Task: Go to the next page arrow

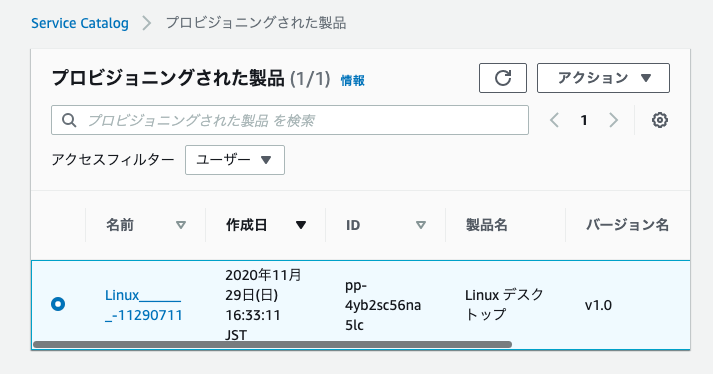Action: (613, 120)
